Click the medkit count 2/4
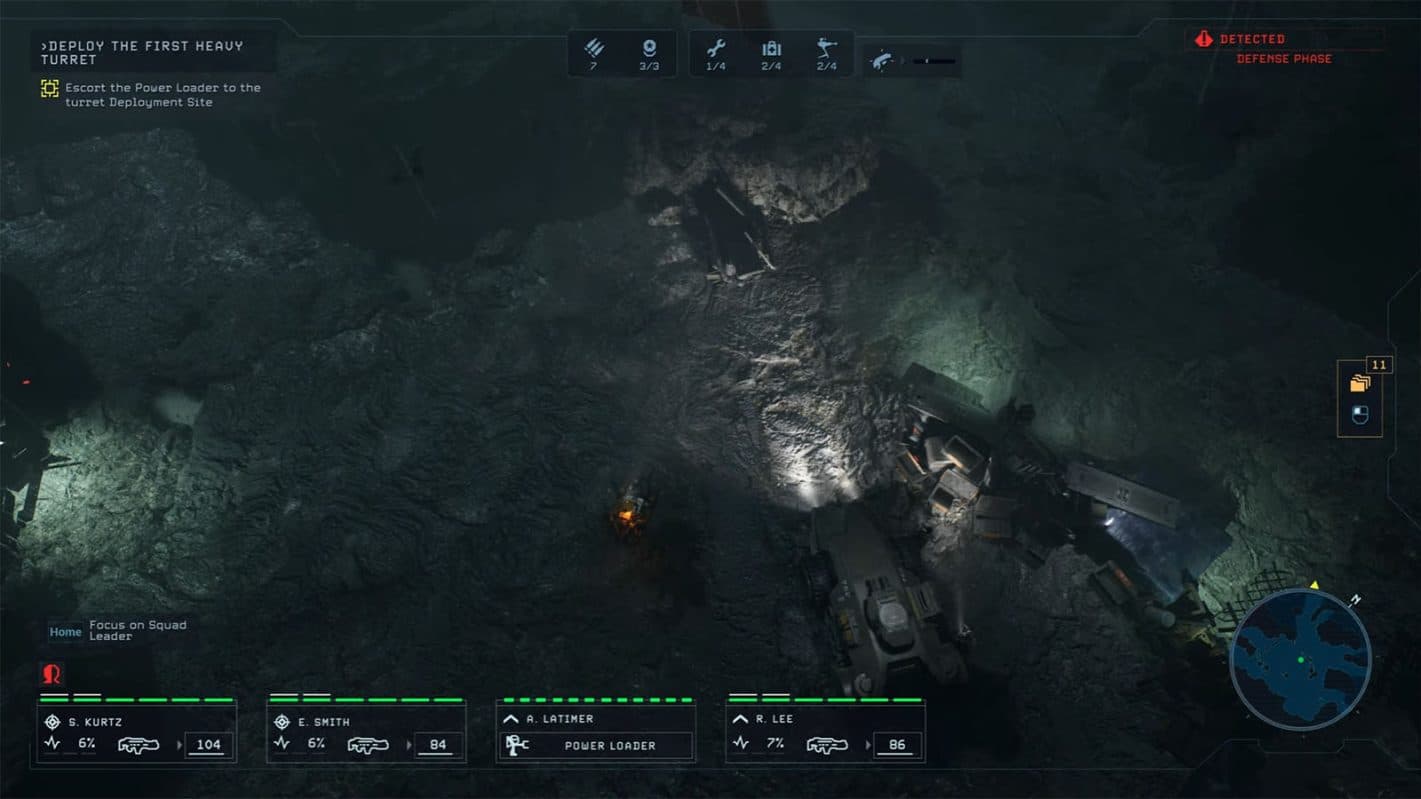 tap(771, 66)
